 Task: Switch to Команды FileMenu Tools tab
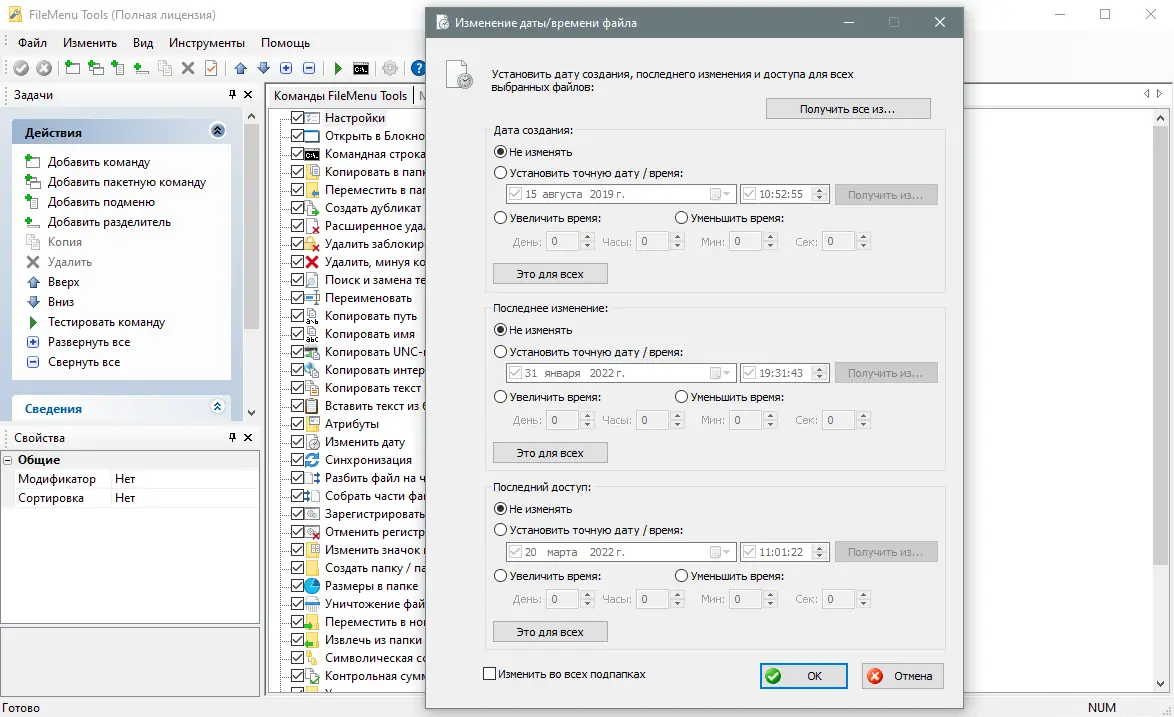340,95
